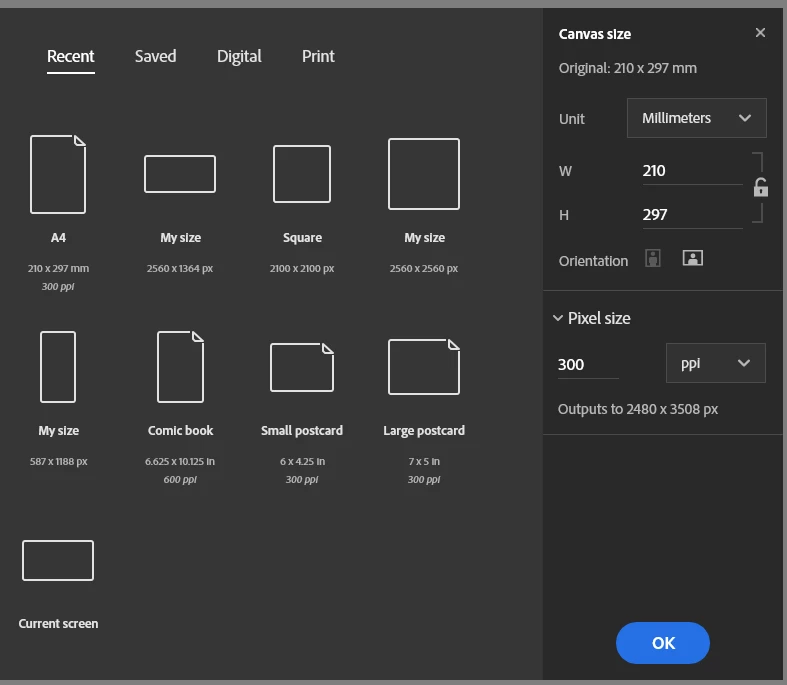The width and height of the screenshot is (787, 685).
Task: Click the '600 ppi' text under Comic book
Action: click(x=180, y=480)
